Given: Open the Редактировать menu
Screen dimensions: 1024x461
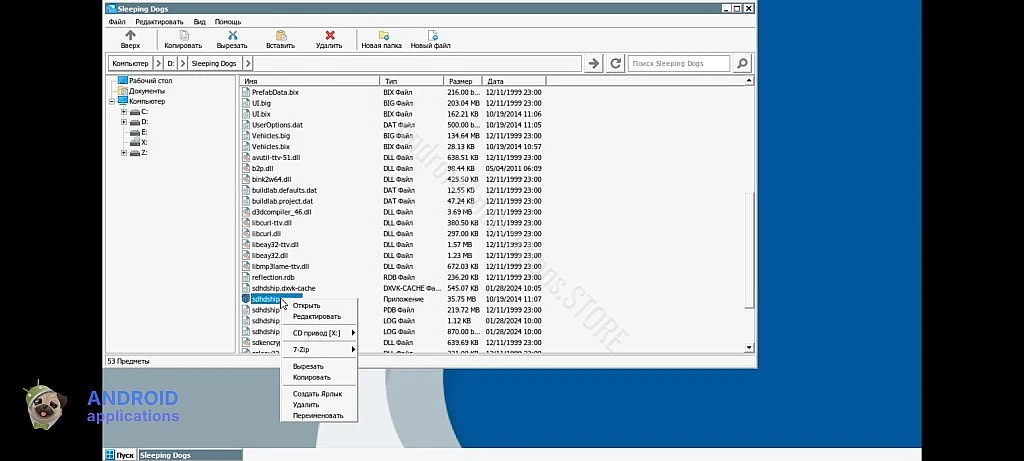Looking at the screenshot, I should pyautogui.click(x=159, y=22).
